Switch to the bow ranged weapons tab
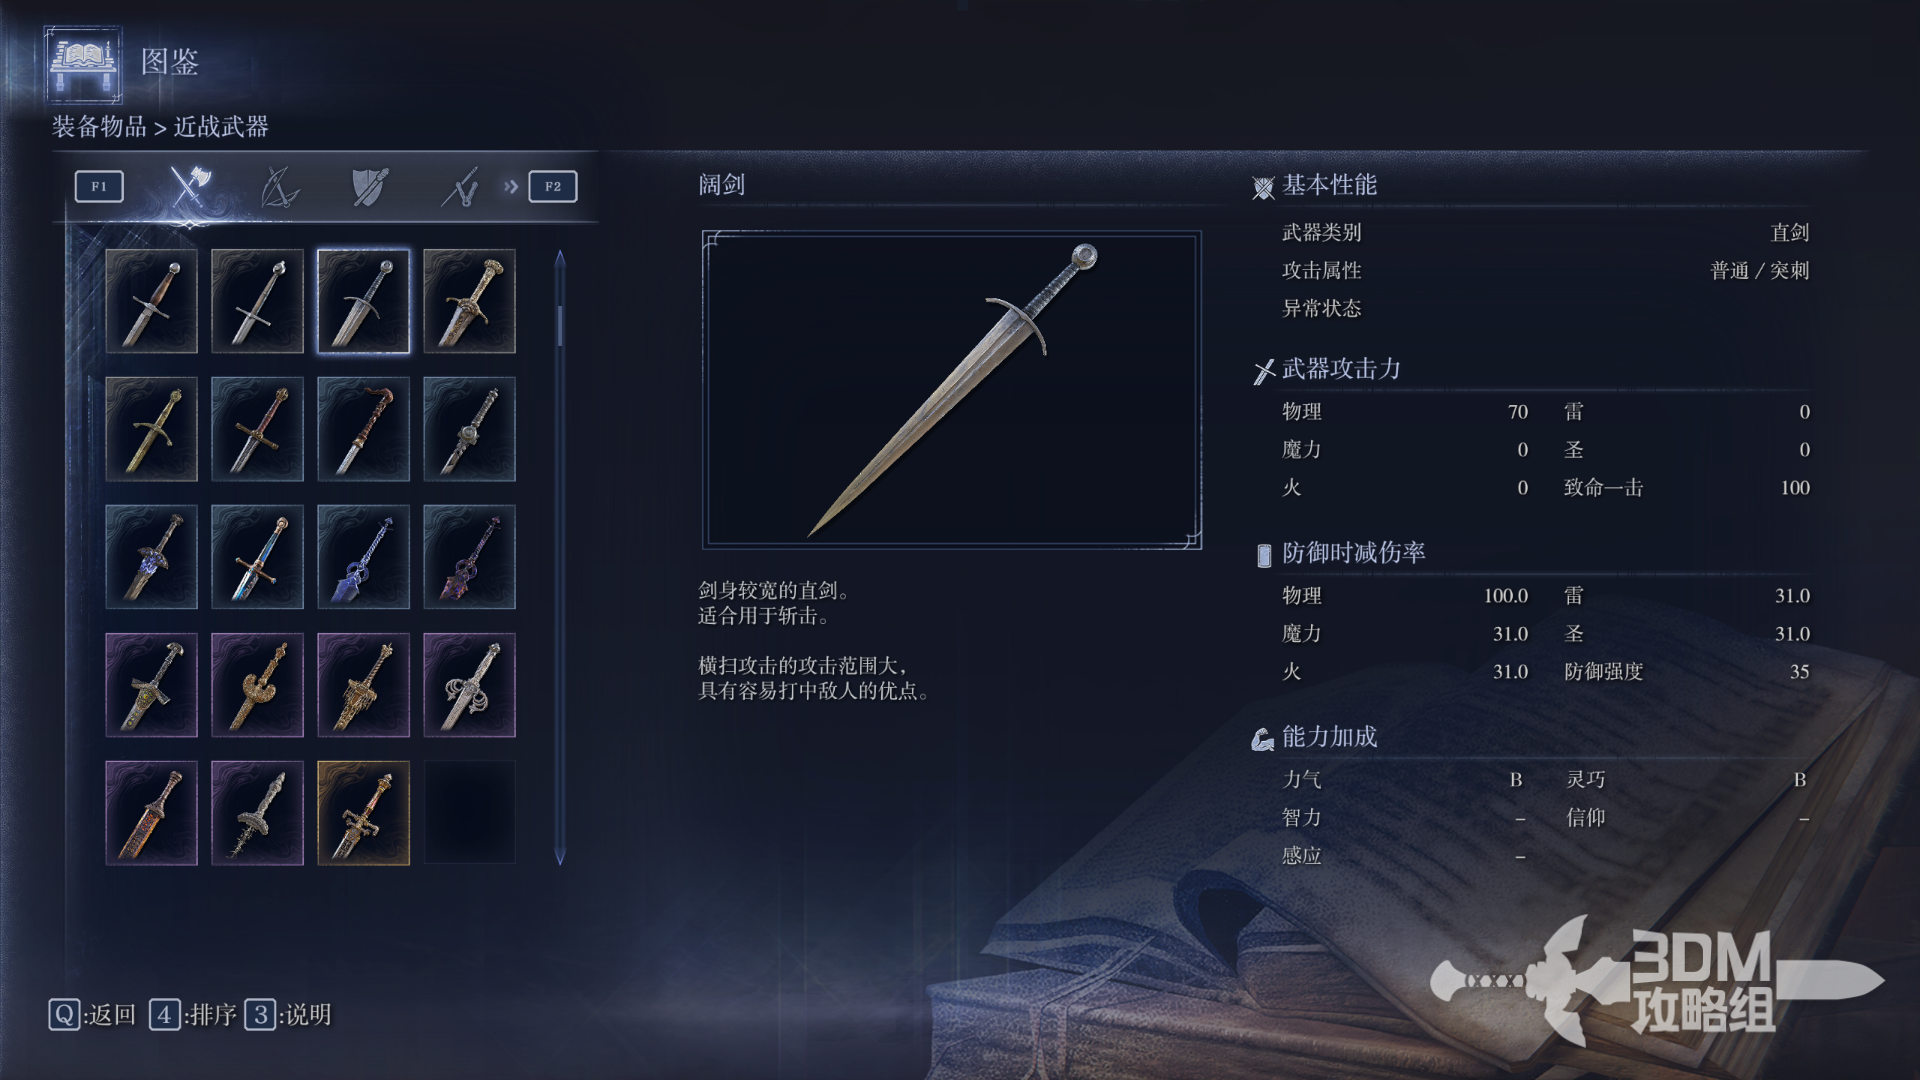This screenshot has width=1920, height=1080. coord(279,186)
